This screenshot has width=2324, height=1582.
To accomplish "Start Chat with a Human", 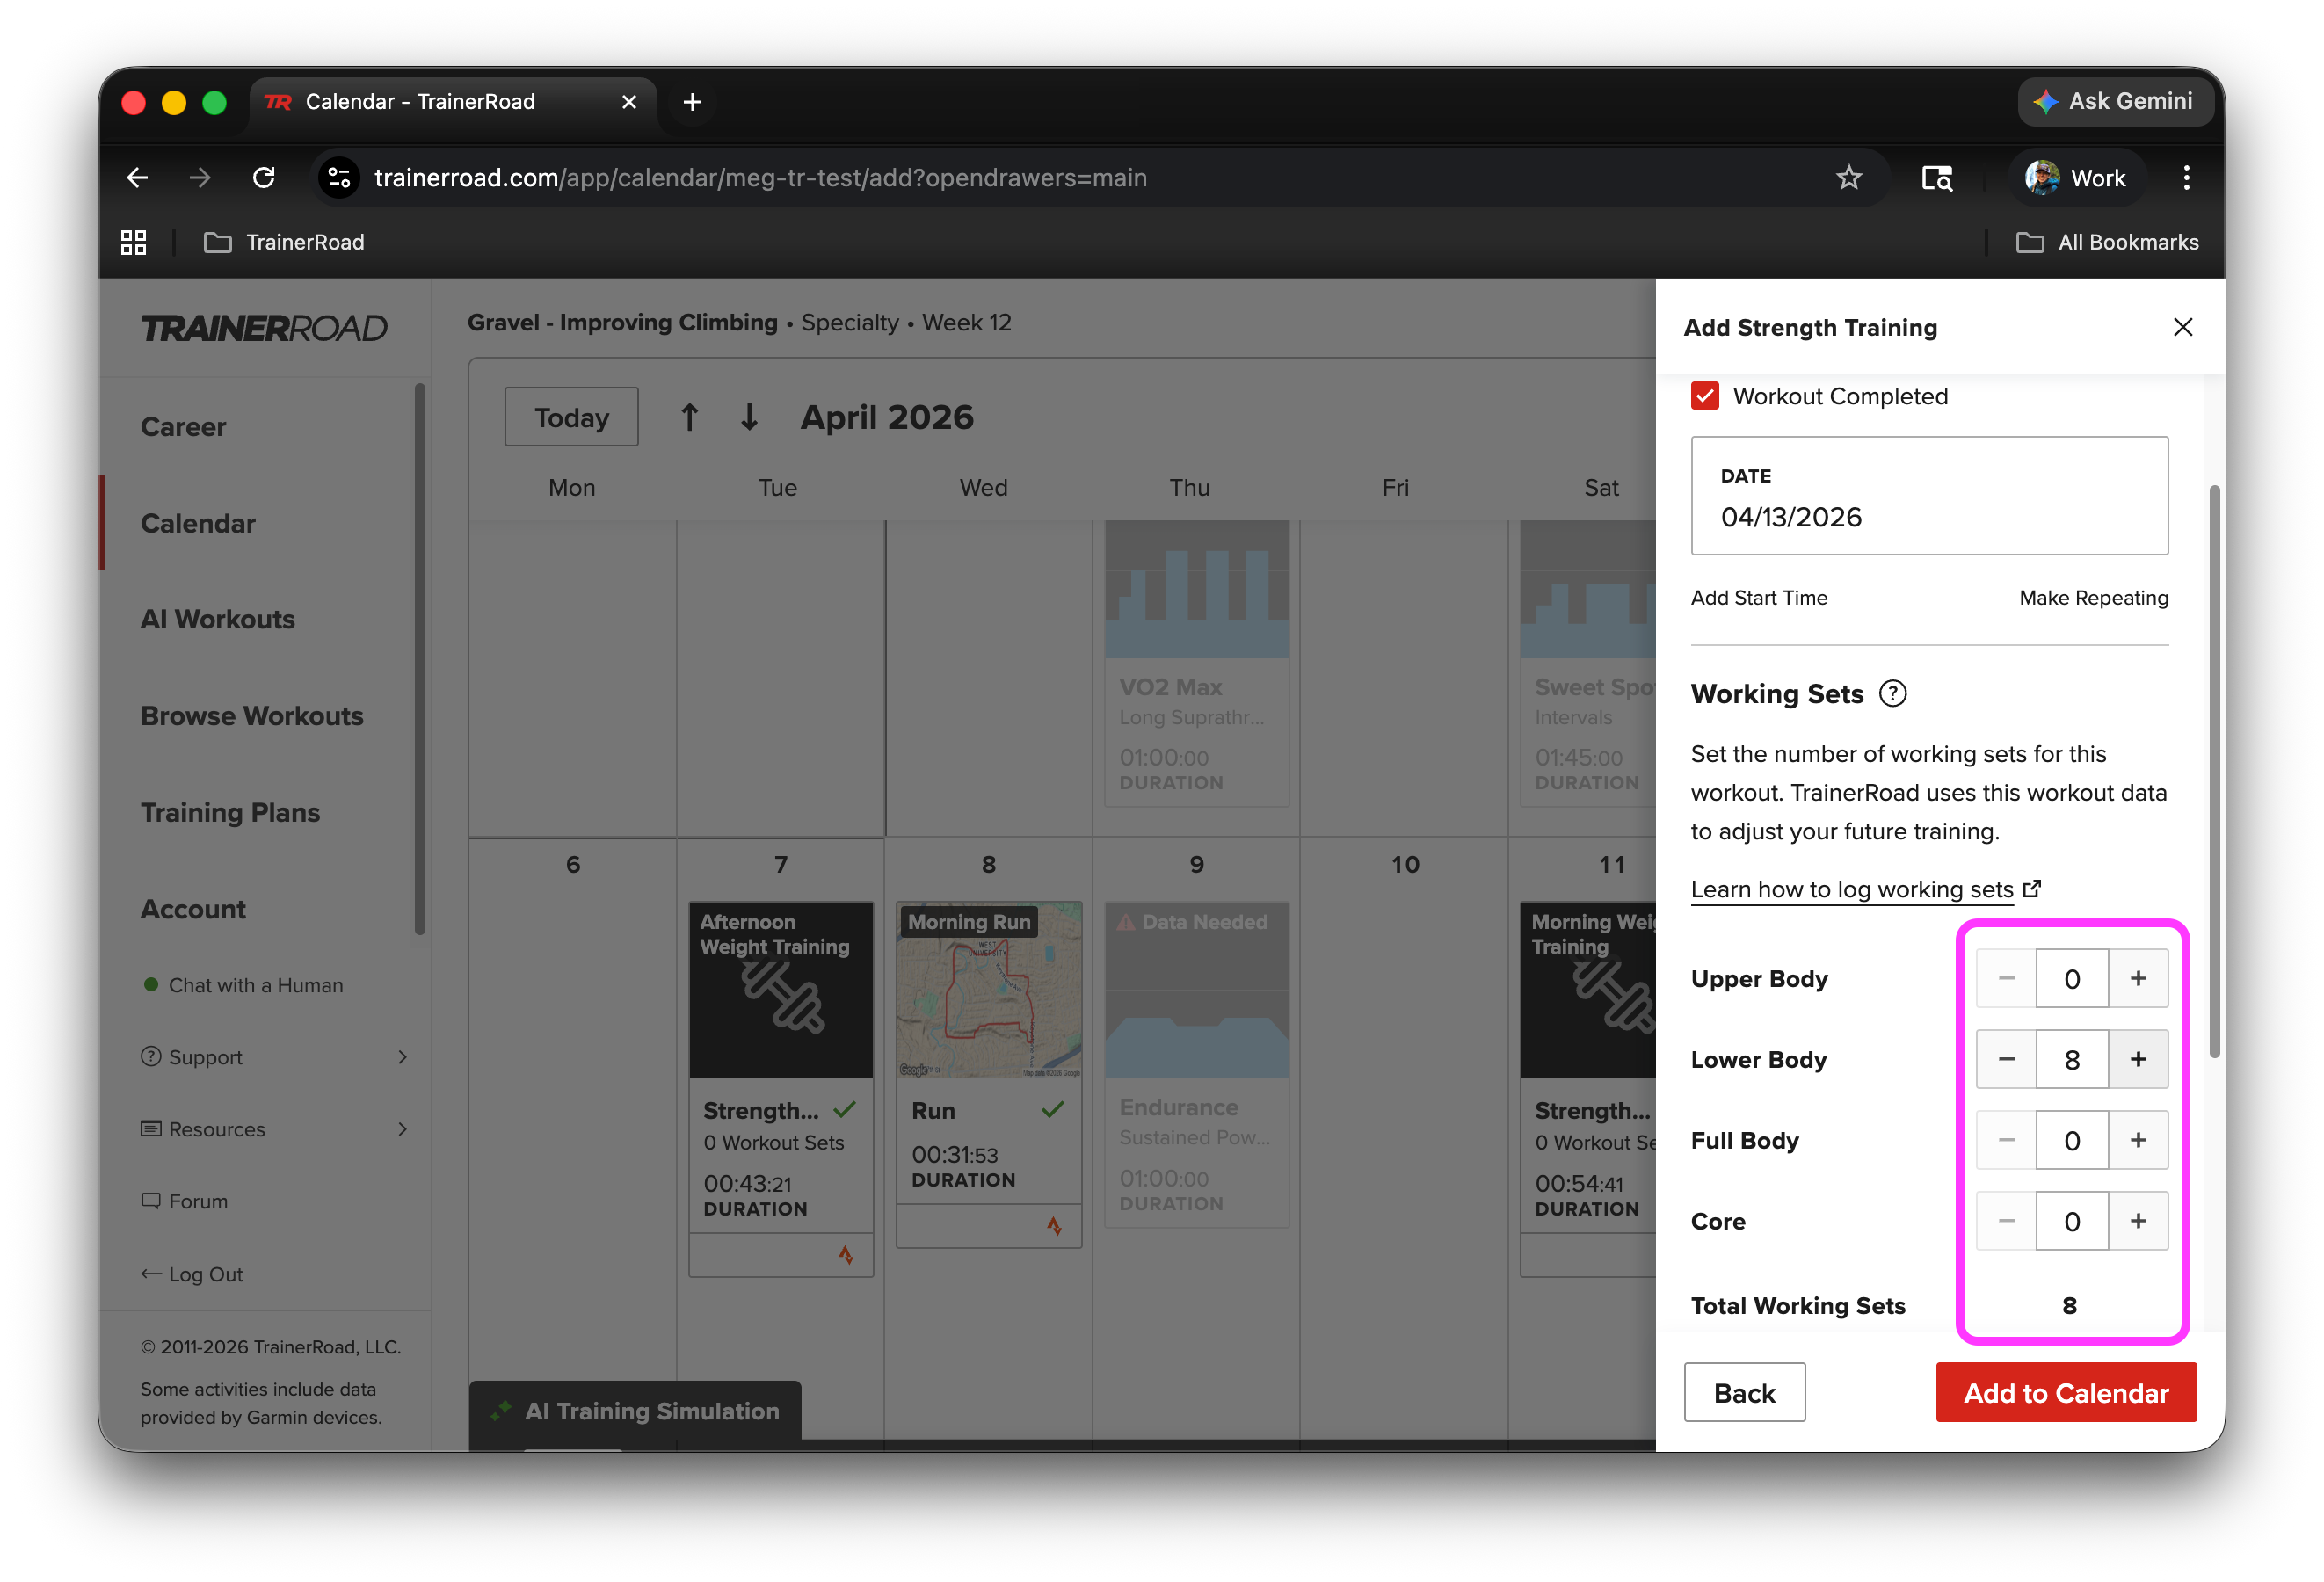I will [x=244, y=985].
